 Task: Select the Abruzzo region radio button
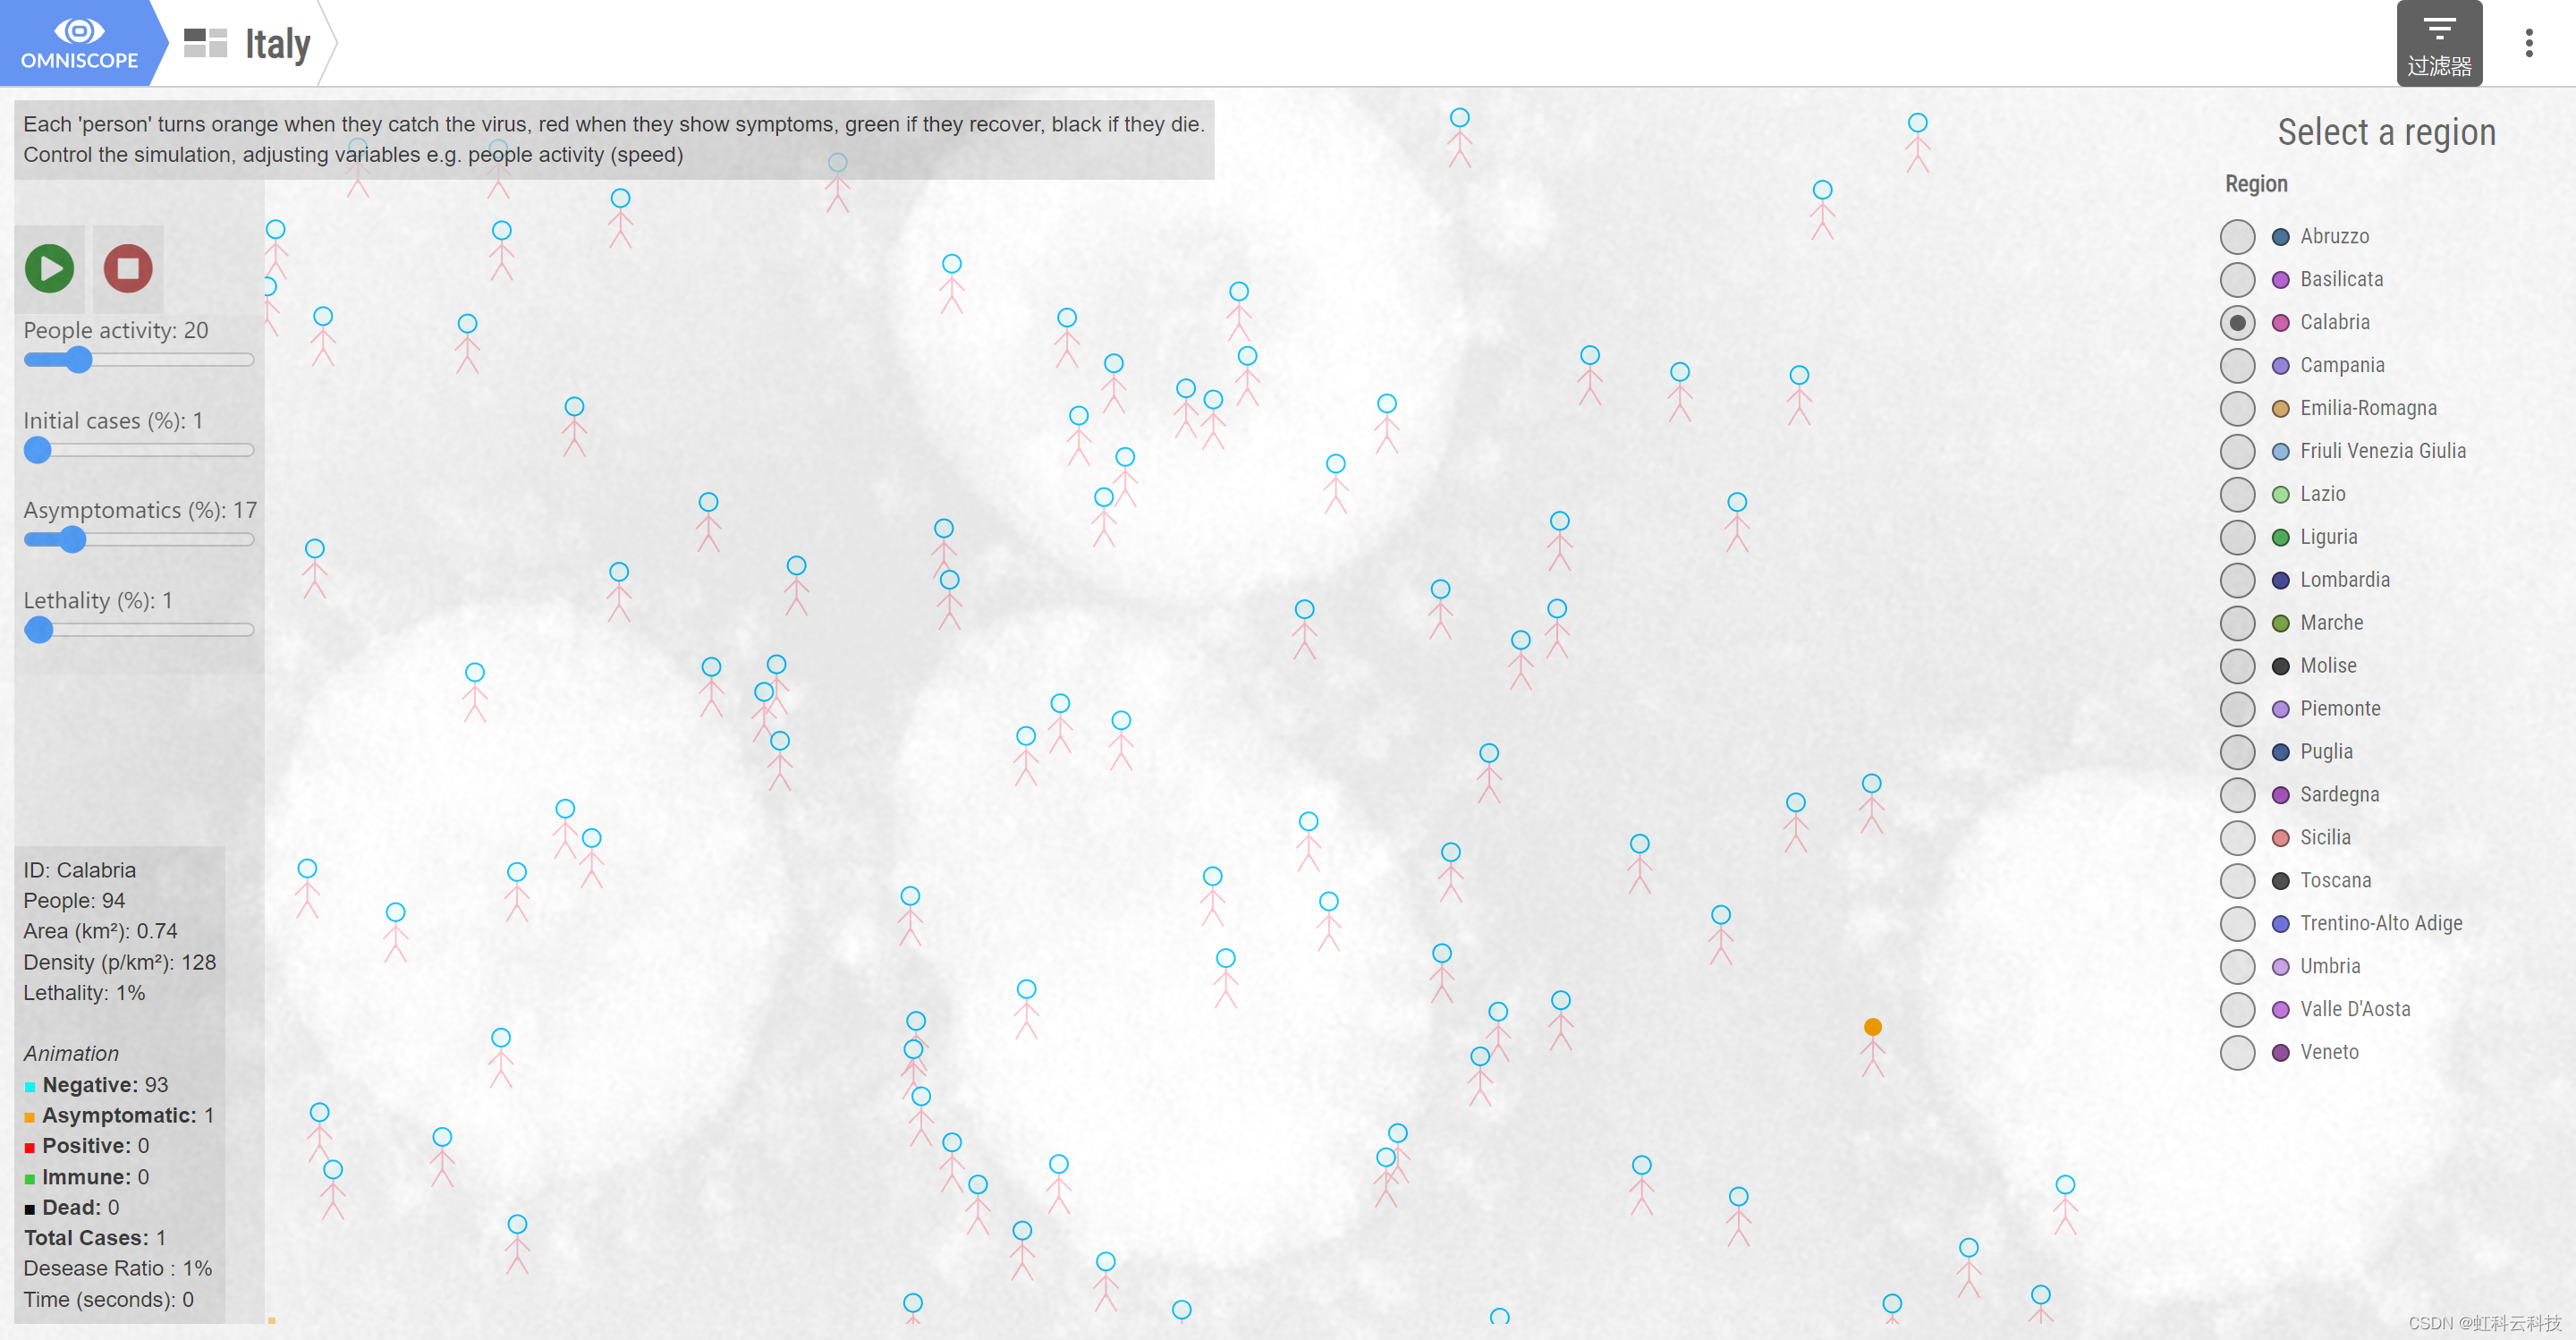(x=2237, y=237)
